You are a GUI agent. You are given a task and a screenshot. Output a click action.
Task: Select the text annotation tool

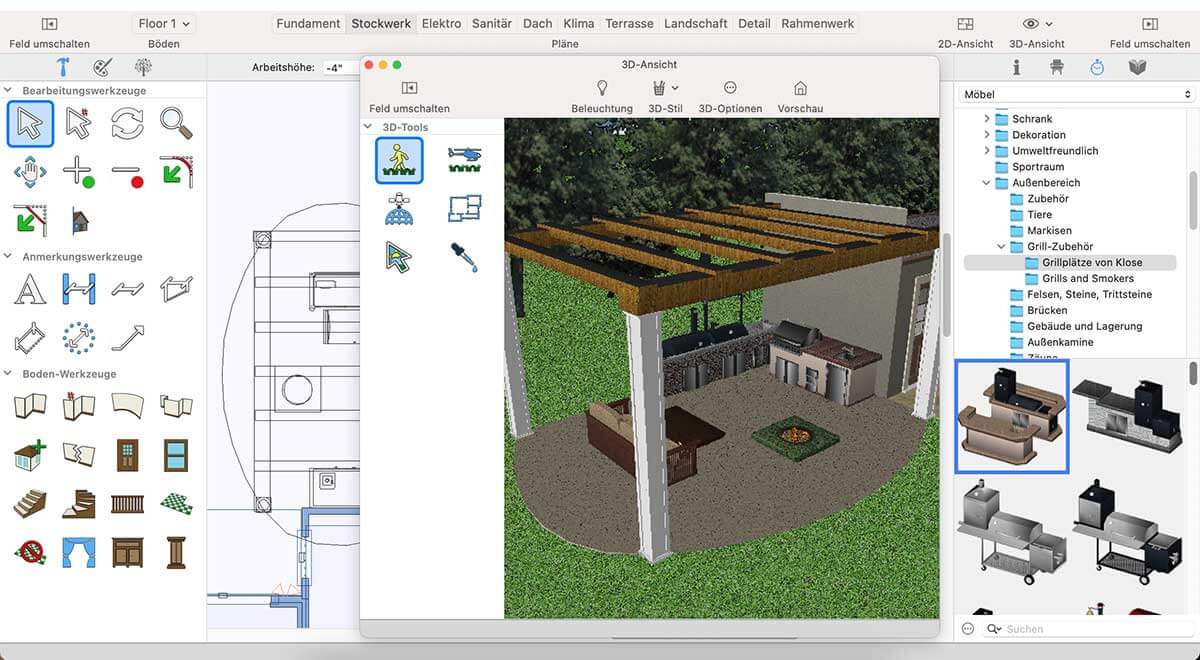[30, 290]
